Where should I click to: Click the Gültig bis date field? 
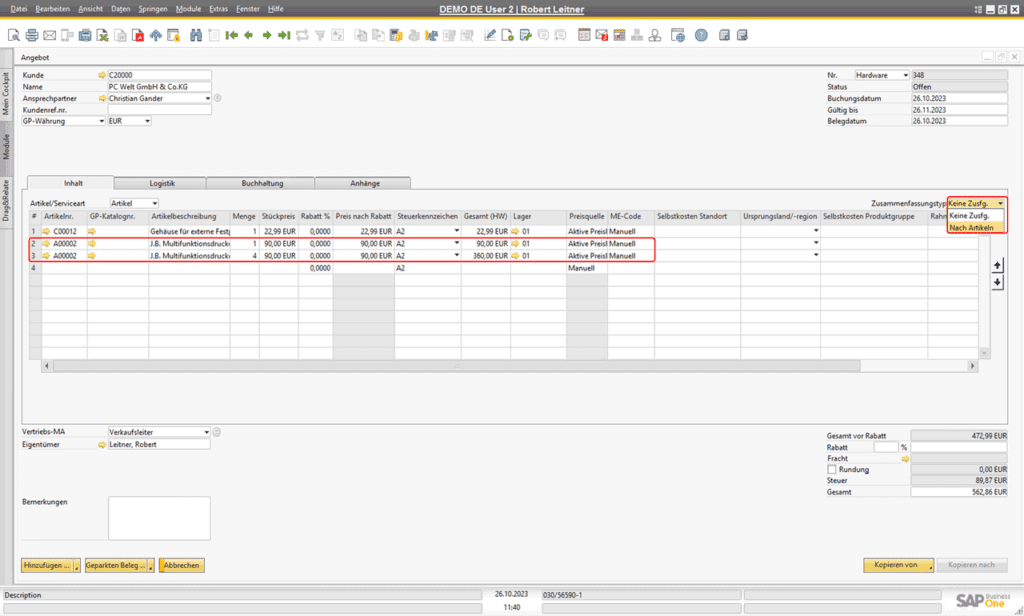coord(959,110)
